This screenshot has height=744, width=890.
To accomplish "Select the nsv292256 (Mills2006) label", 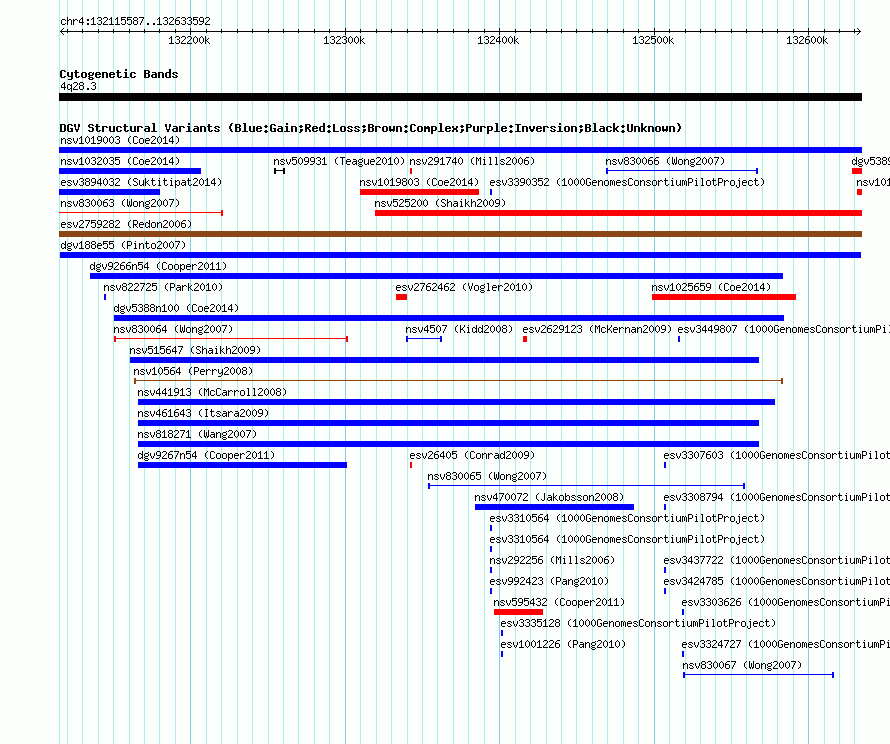I will [552, 560].
